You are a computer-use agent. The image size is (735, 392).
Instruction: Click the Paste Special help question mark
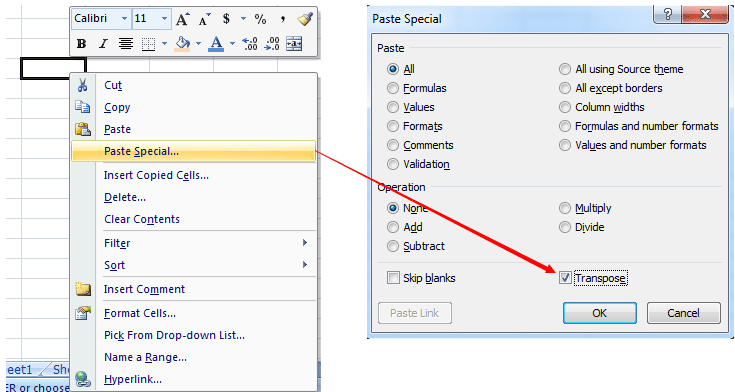tap(668, 14)
